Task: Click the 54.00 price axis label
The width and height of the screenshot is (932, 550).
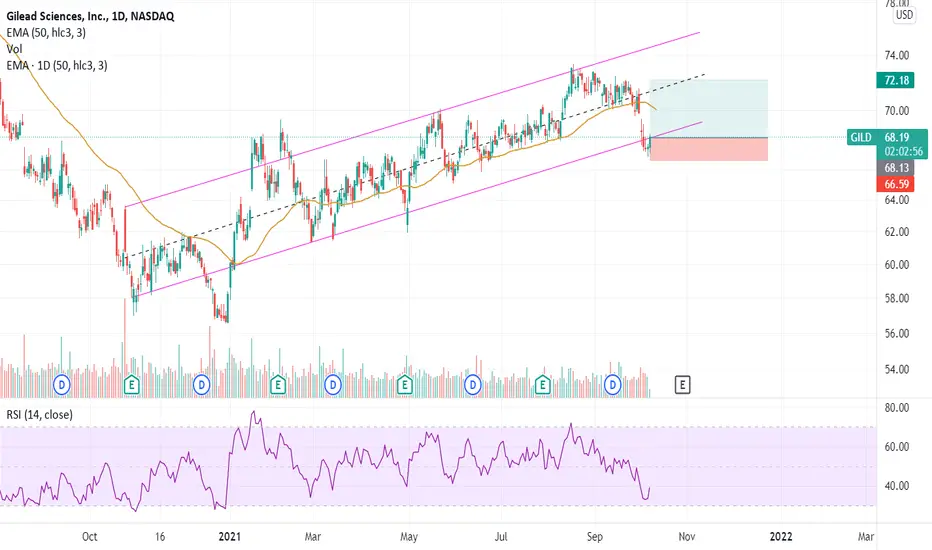Action: 896,369
